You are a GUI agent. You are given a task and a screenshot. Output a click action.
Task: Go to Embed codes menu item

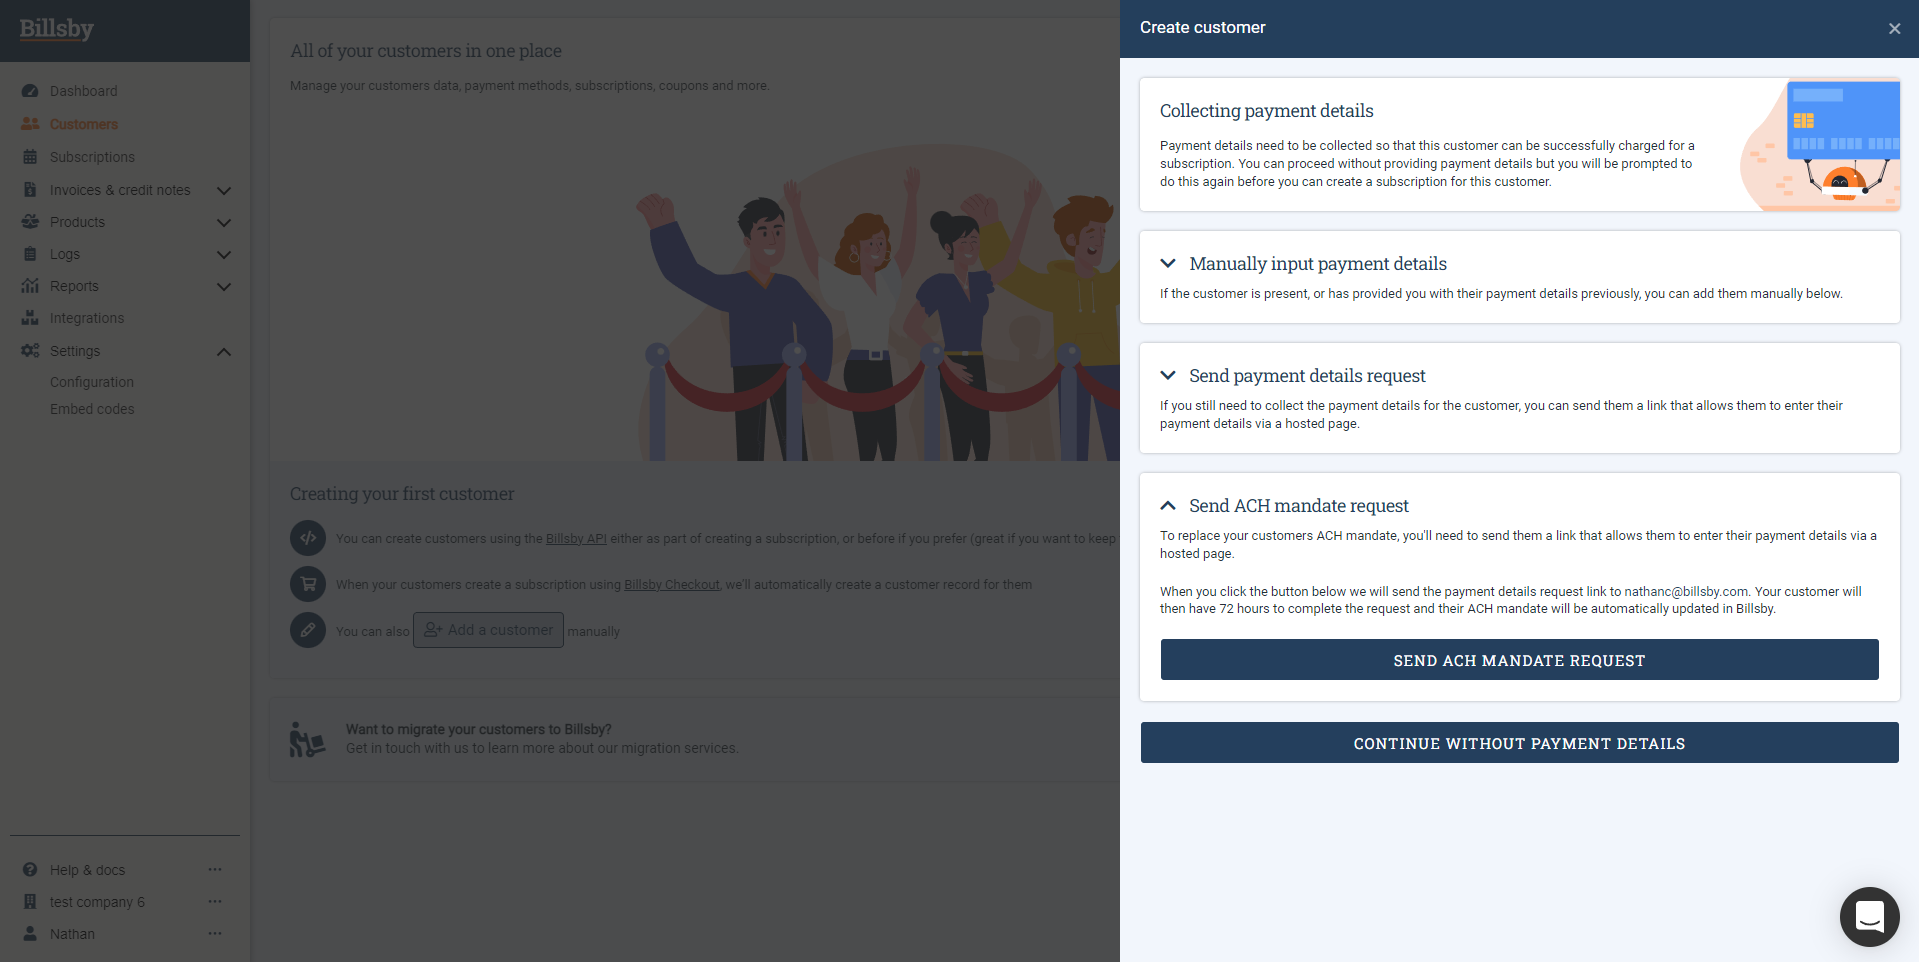92,409
